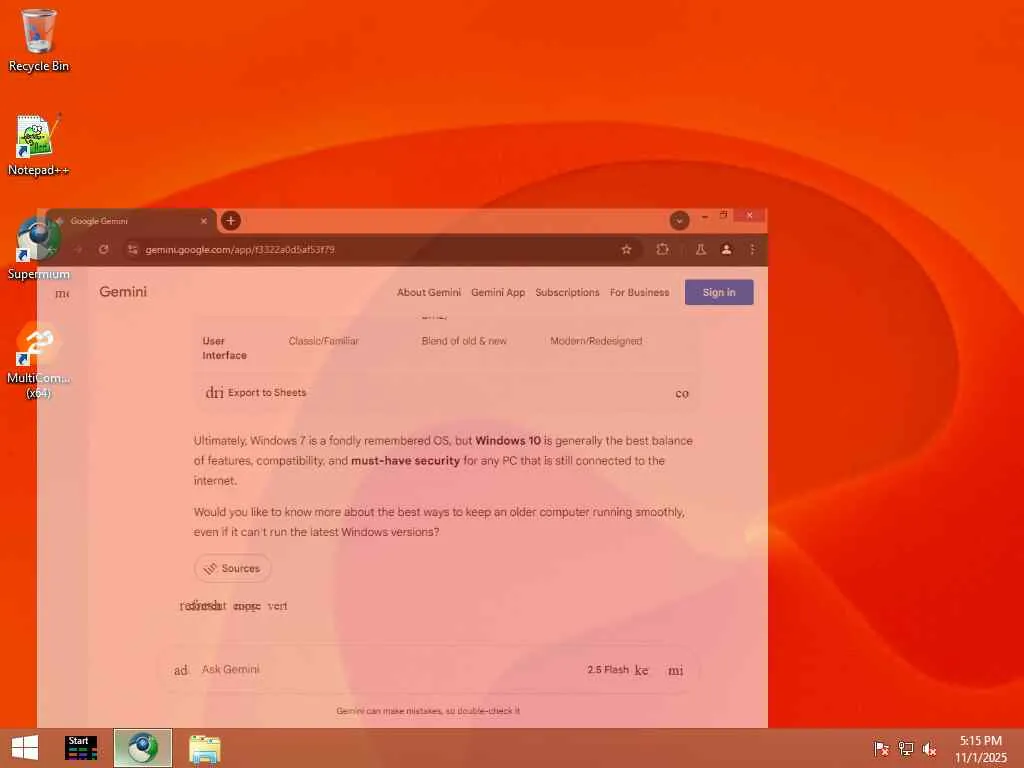Bookmark this page with the star
Image resolution: width=1024 pixels, height=768 pixels.
(626, 249)
